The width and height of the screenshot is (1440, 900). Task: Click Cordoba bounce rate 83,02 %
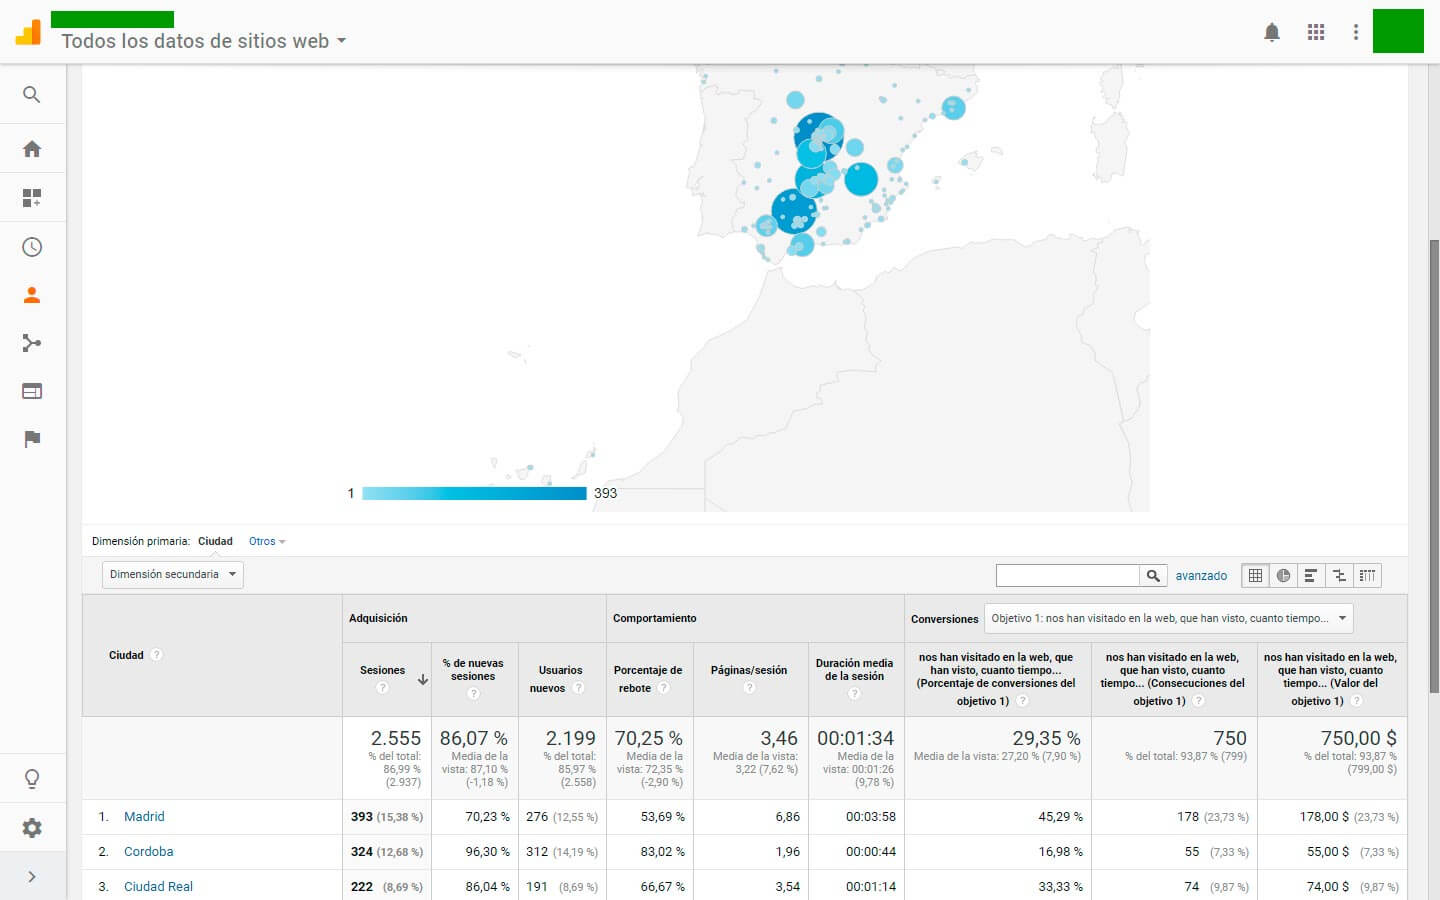(663, 852)
